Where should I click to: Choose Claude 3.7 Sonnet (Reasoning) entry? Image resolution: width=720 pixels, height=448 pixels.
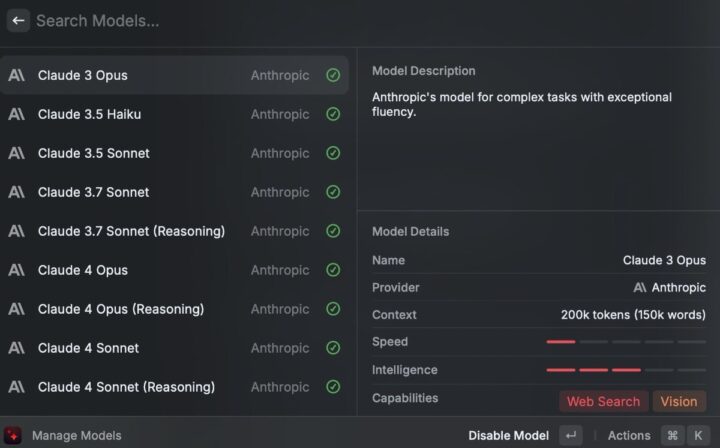pyautogui.click(x=131, y=231)
